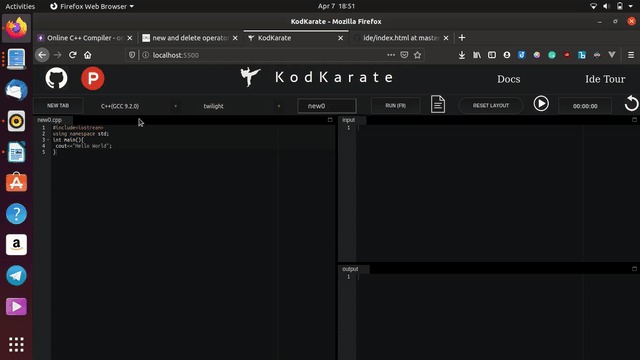
Task: Open a new browser tab
Action: pos(462,38)
